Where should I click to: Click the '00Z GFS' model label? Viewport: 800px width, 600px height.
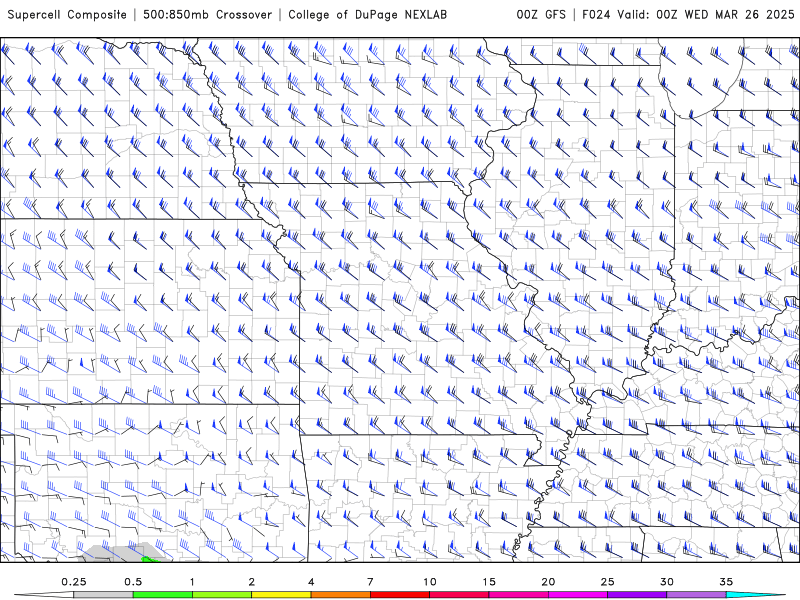pyautogui.click(x=541, y=15)
